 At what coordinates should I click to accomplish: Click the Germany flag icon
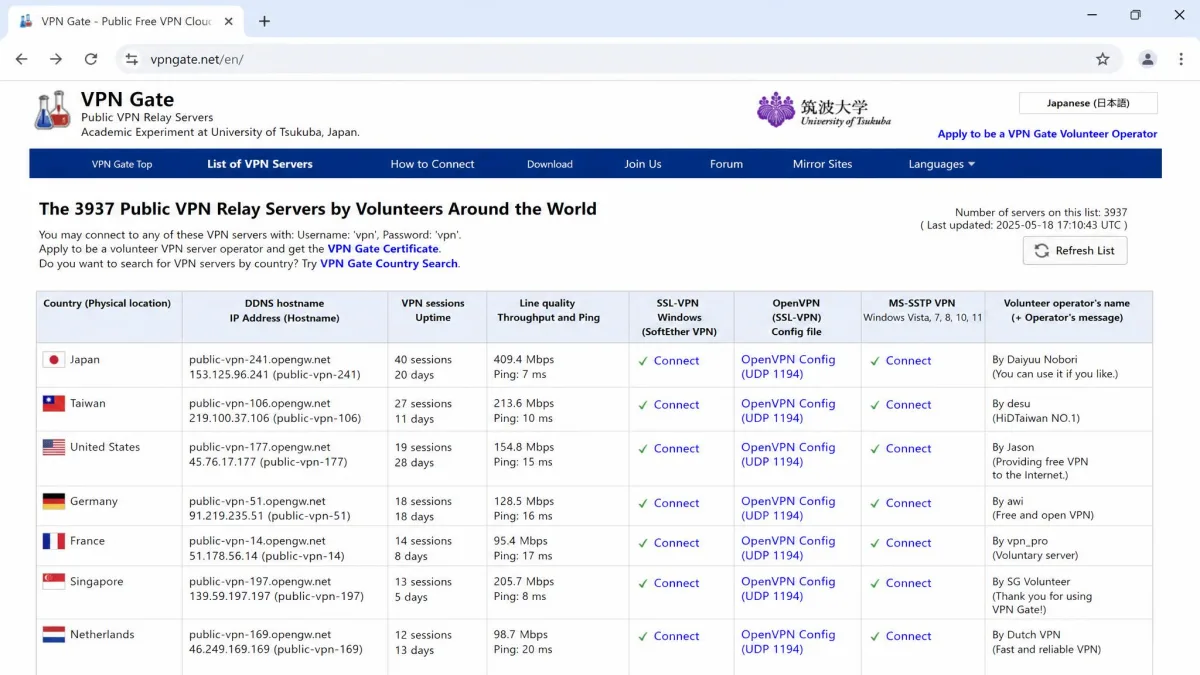coord(54,502)
